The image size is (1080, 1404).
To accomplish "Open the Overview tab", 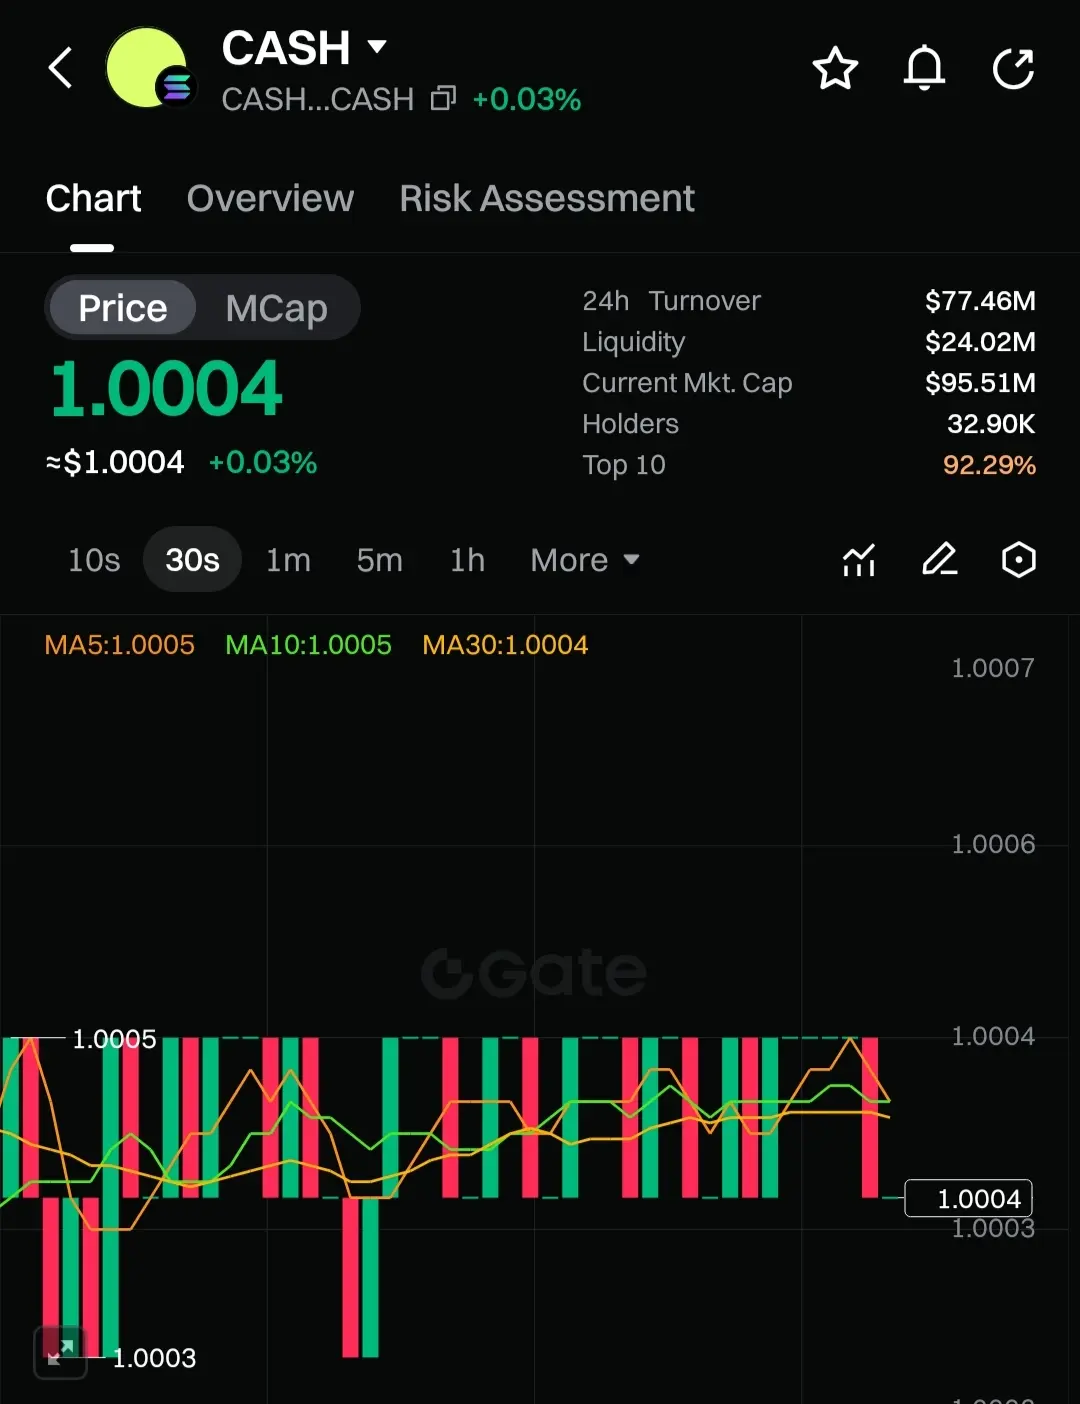I will point(270,199).
